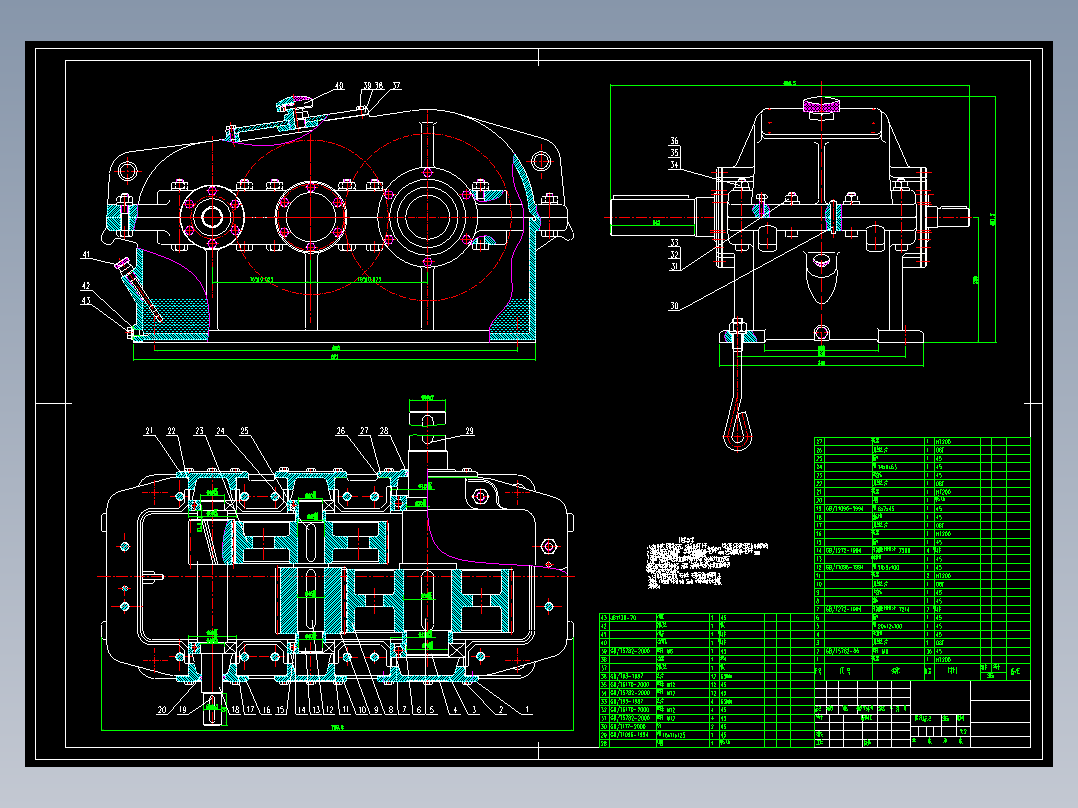Screen dimensions: 1078x808
Task: Pick callout number 37 in the front view
Action: coord(397,86)
